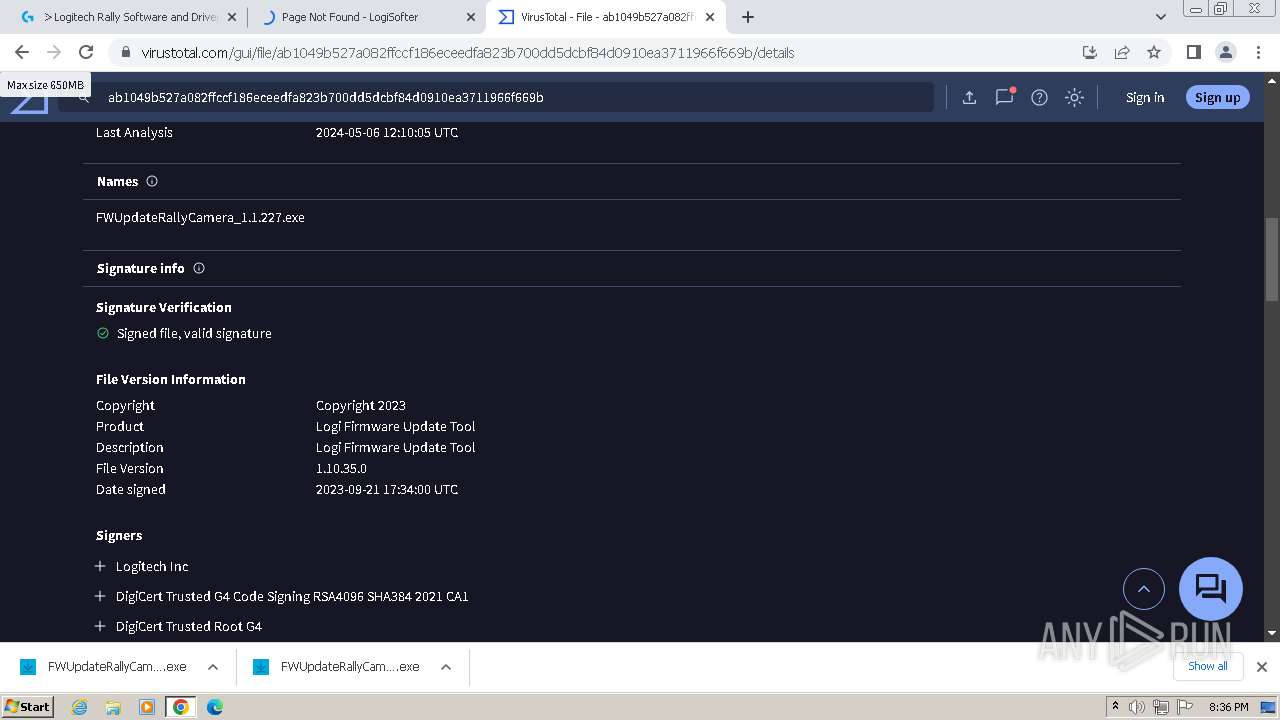Click the VirusTotal upload file icon
This screenshot has height=720, width=1280.
point(969,97)
